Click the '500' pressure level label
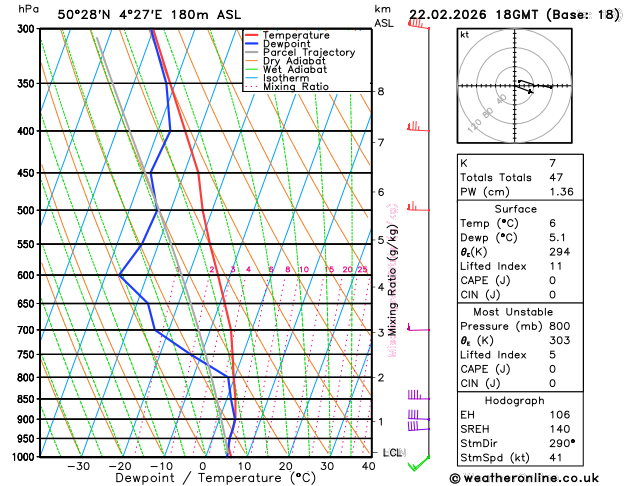This screenshot has width=629, height=486. 28,211
